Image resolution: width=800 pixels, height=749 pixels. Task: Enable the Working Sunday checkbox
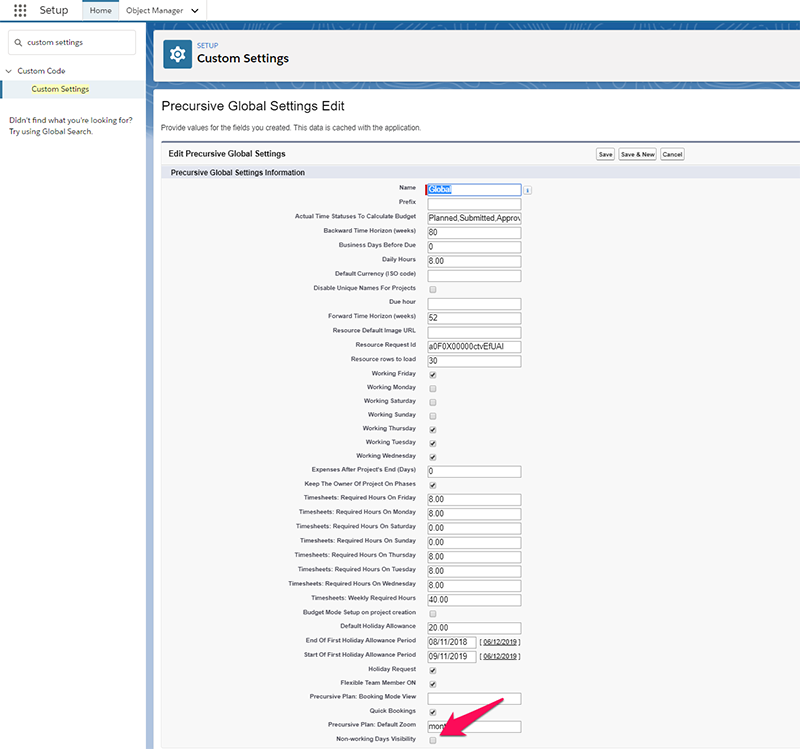(433, 416)
